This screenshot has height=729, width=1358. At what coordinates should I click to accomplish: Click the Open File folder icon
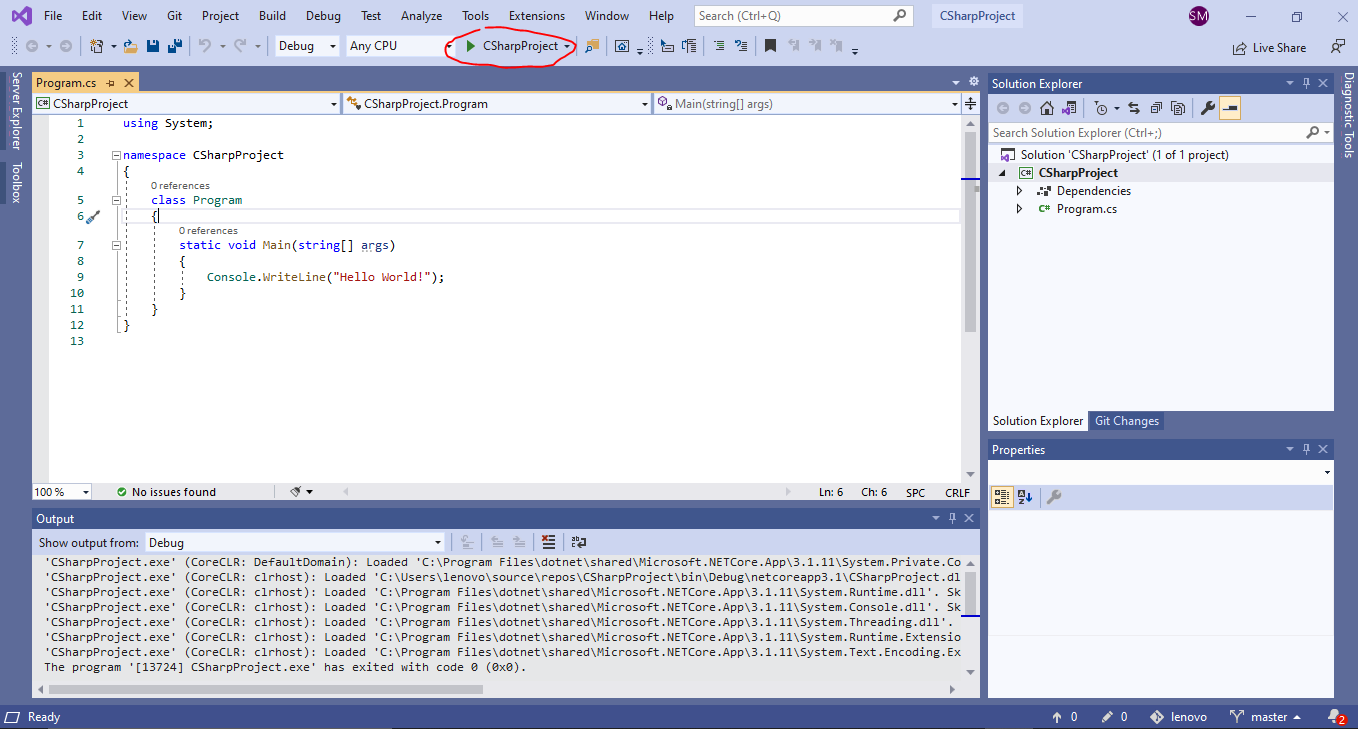[x=130, y=46]
